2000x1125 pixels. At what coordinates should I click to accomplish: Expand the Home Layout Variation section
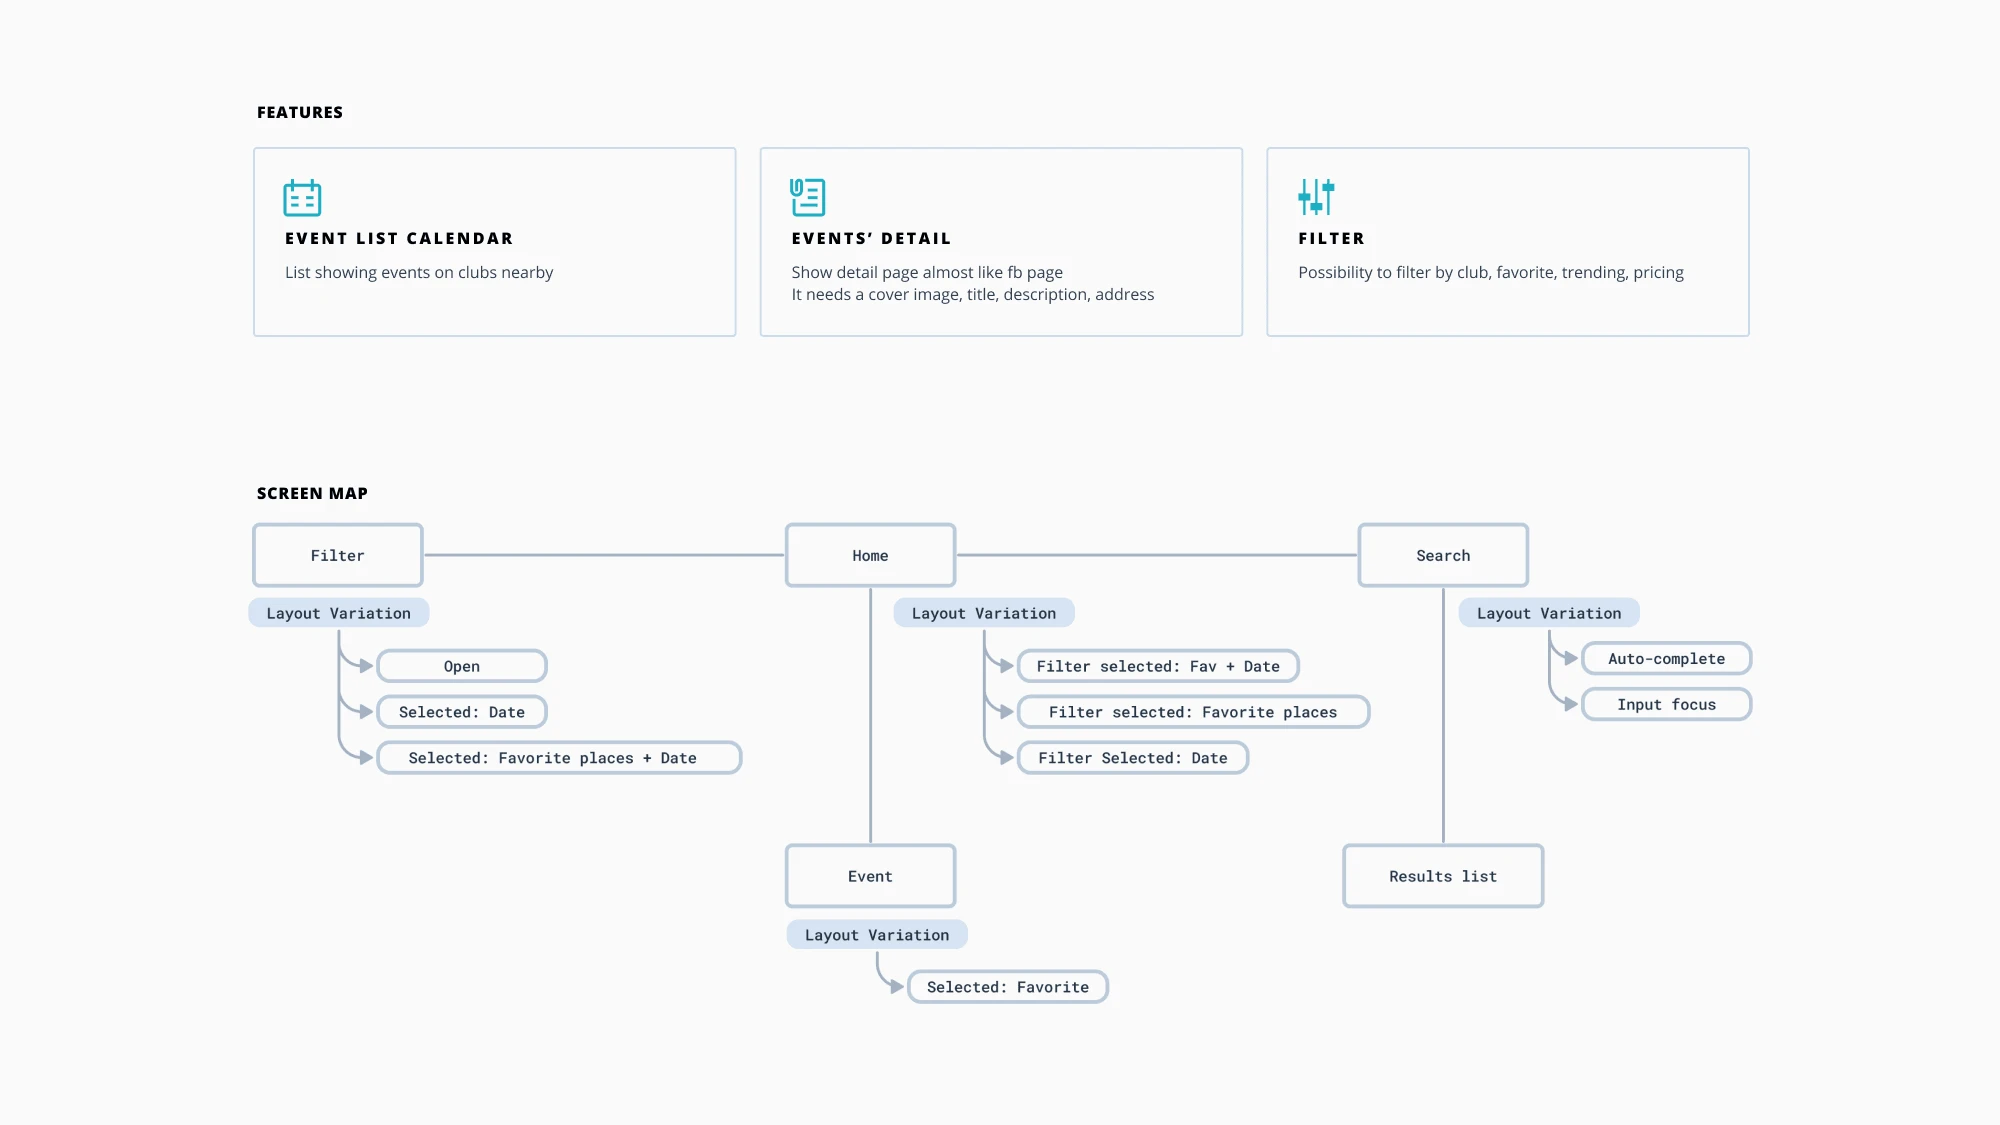pos(984,613)
